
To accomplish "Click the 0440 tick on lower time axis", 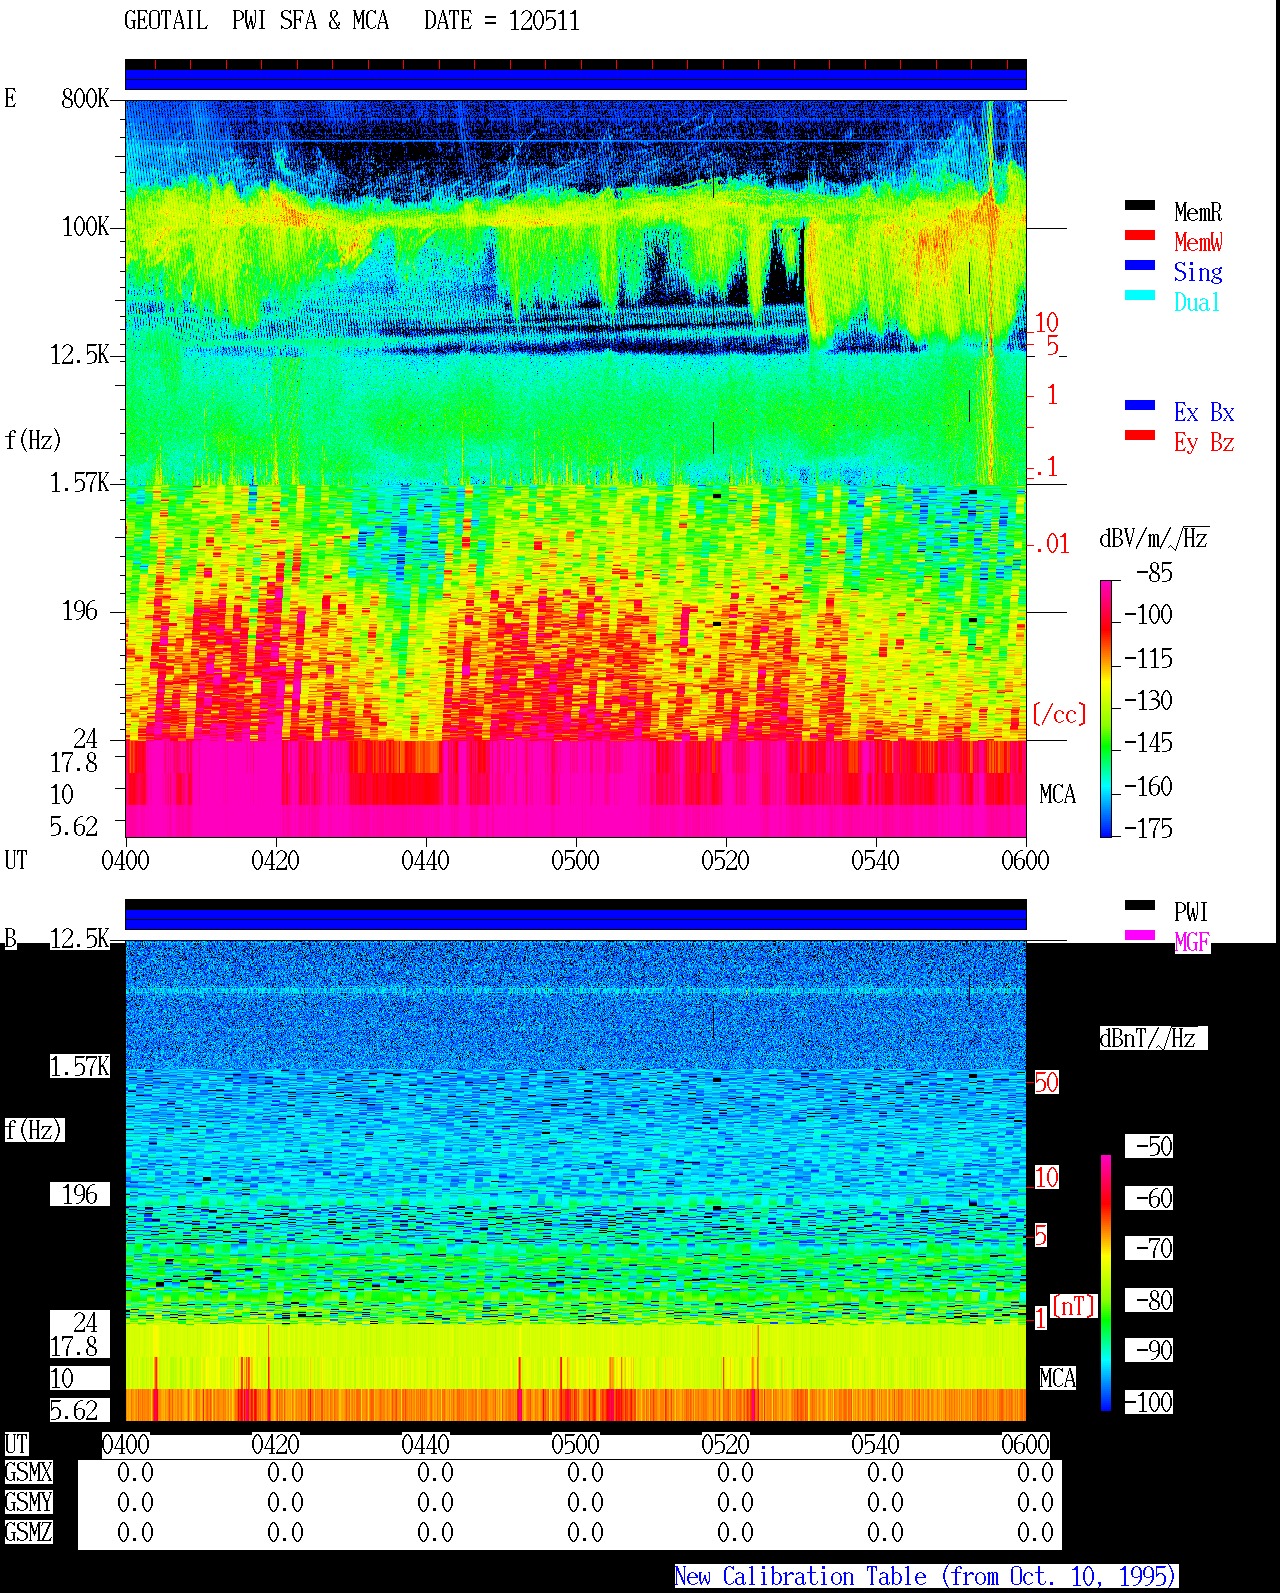I will (425, 1445).
